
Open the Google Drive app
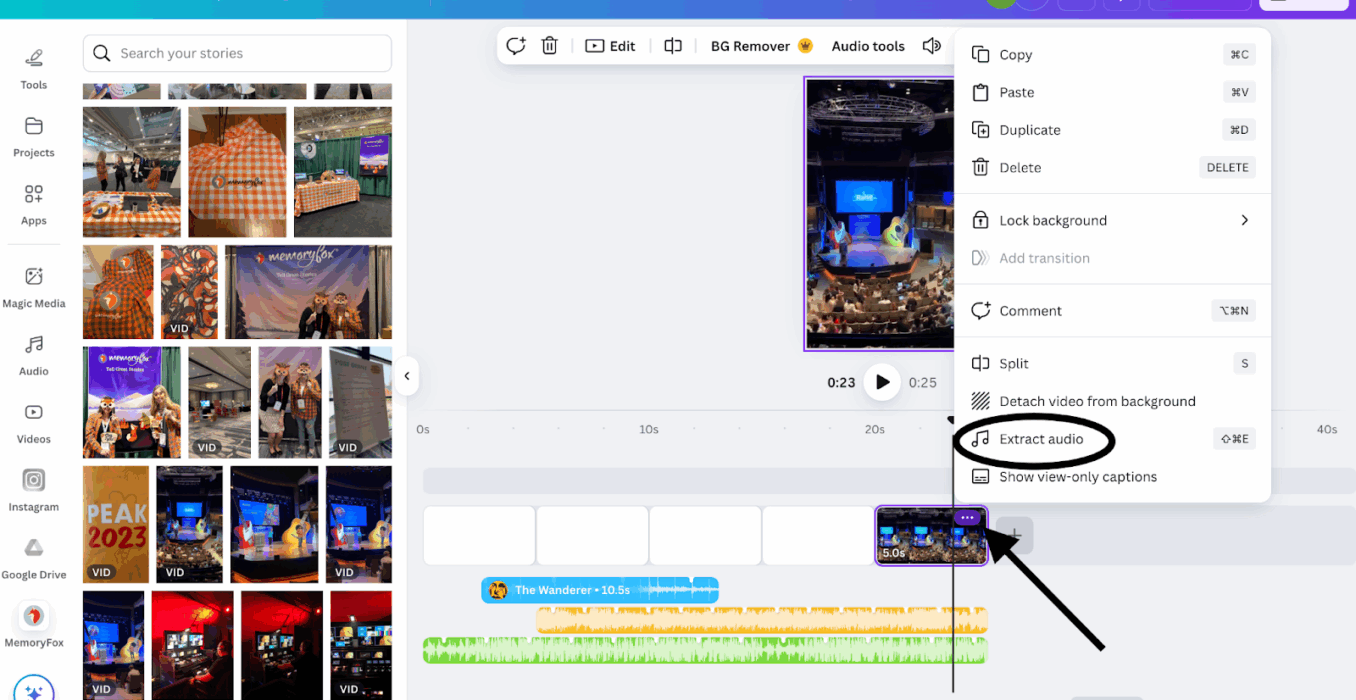pos(34,557)
